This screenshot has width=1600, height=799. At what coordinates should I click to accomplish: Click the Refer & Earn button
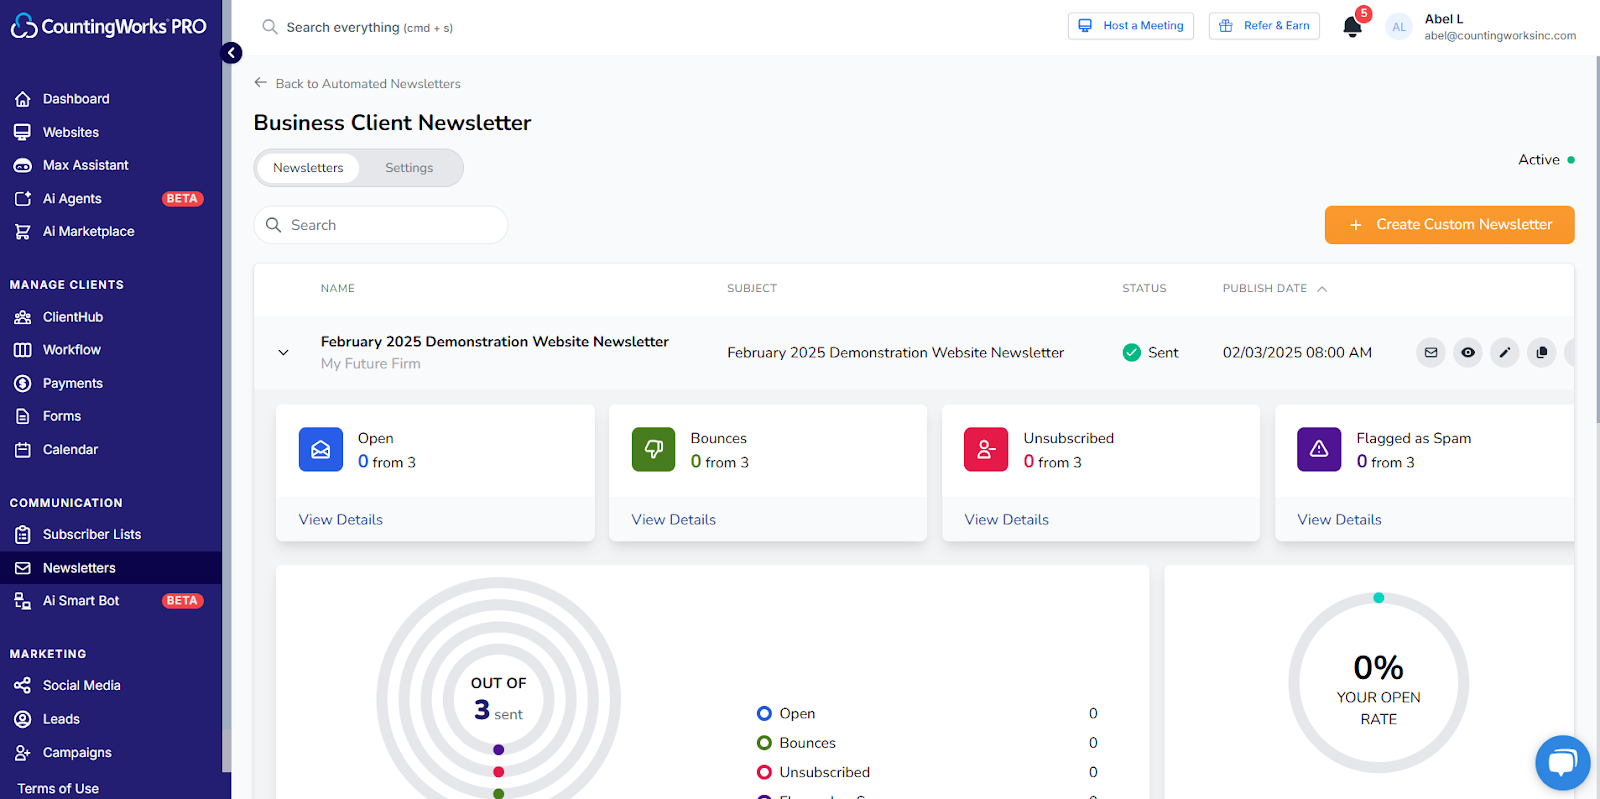tap(1264, 26)
